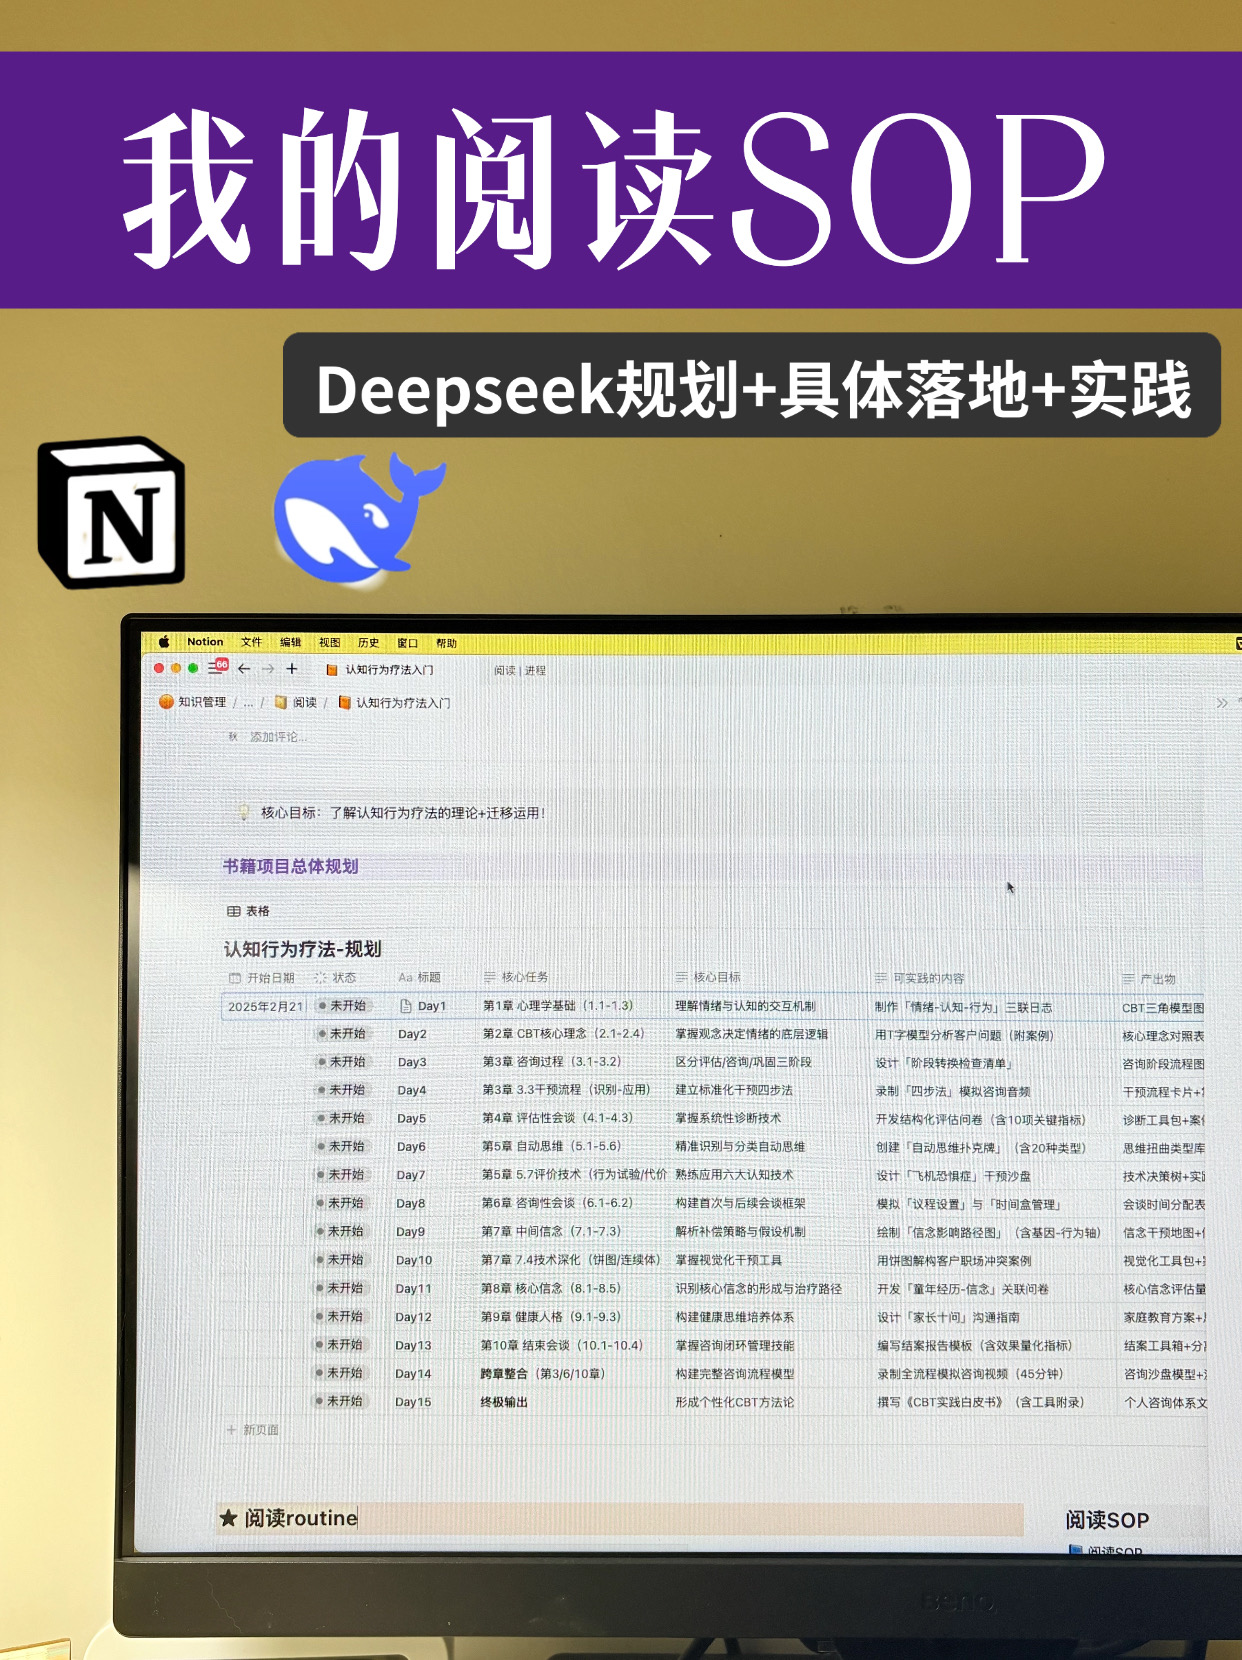Switch to the 表格 view tab

pyautogui.click(x=249, y=911)
